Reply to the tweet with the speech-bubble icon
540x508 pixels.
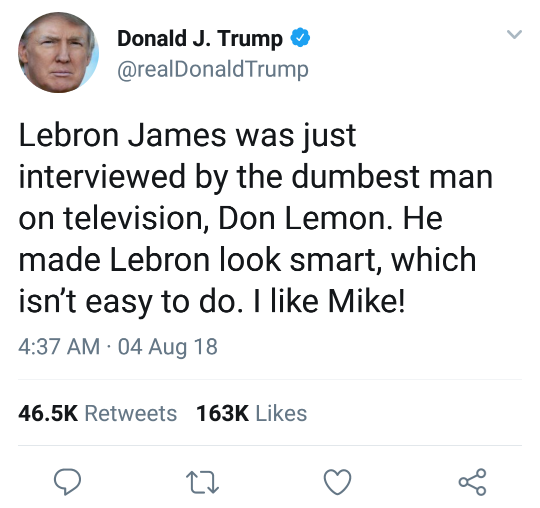click(68, 482)
